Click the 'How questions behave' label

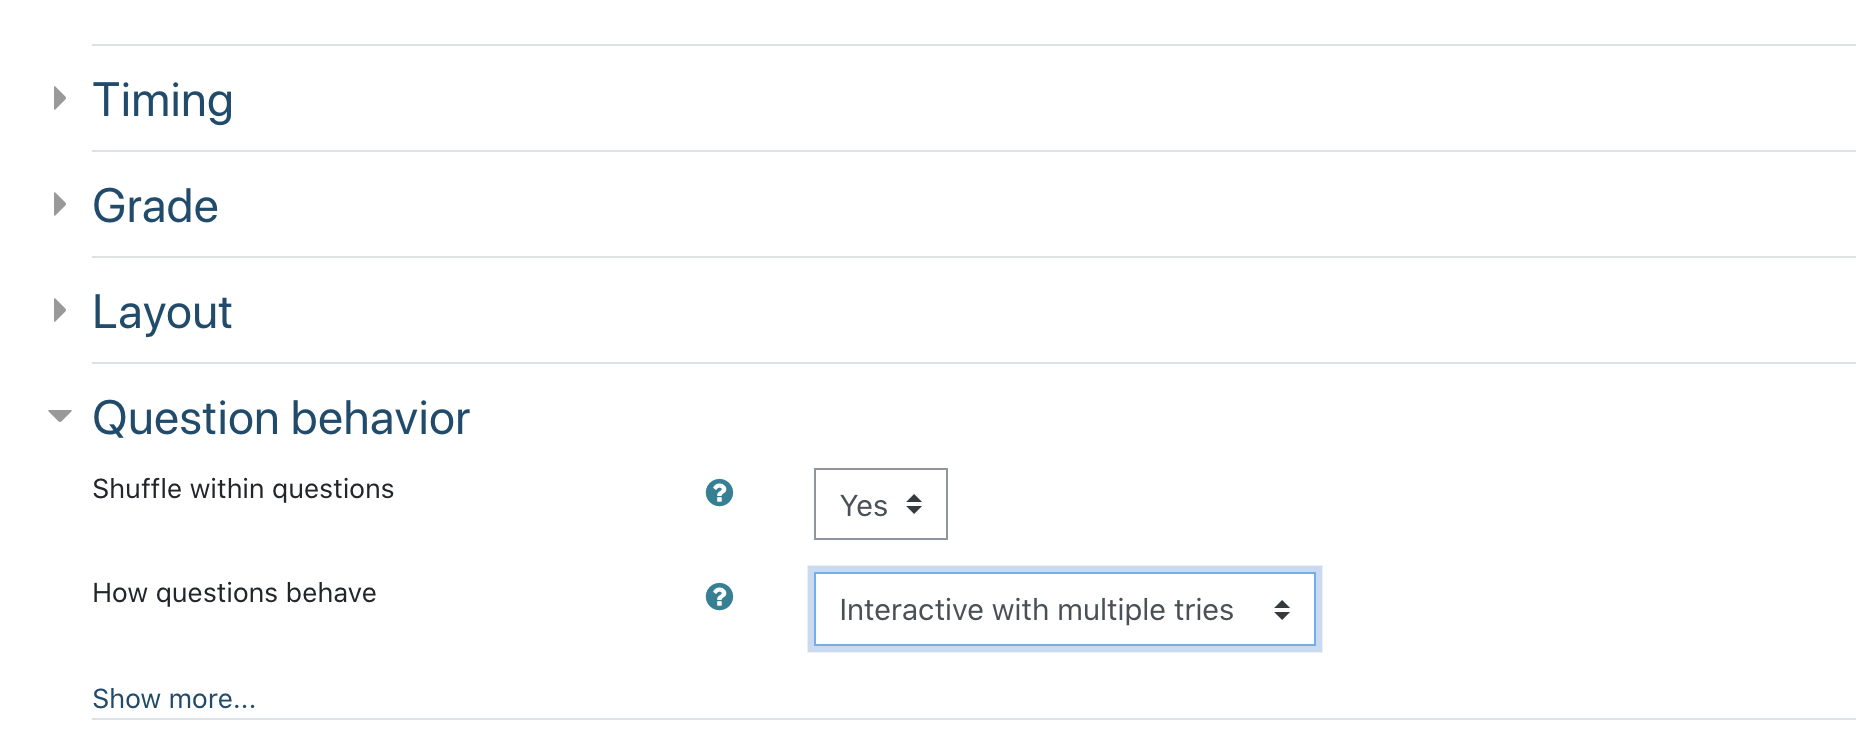234,593
